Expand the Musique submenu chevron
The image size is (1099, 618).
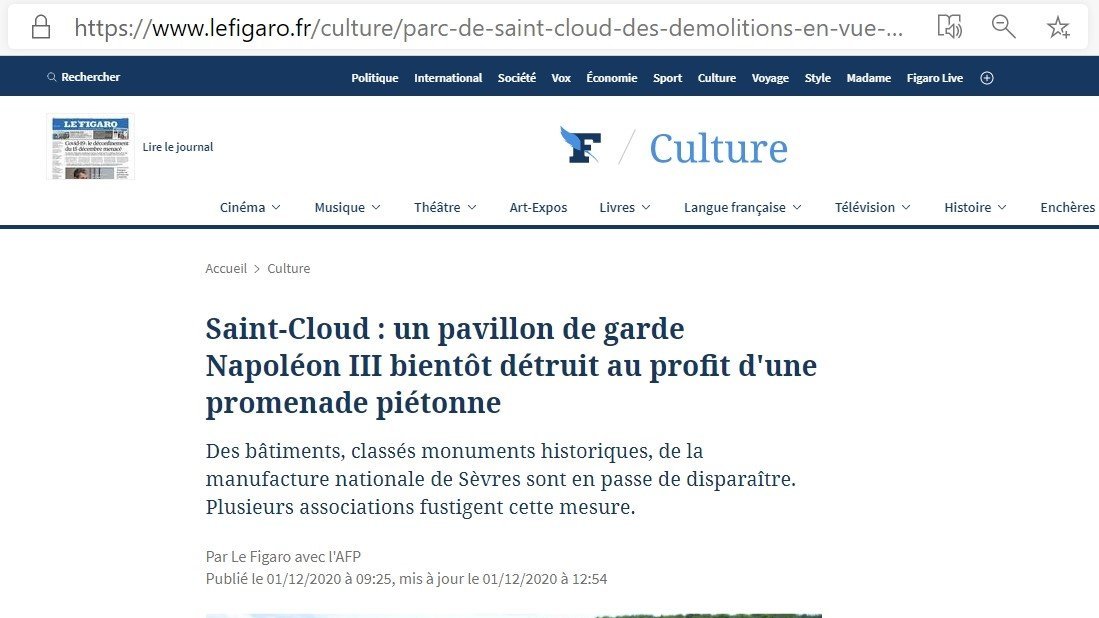[376, 207]
